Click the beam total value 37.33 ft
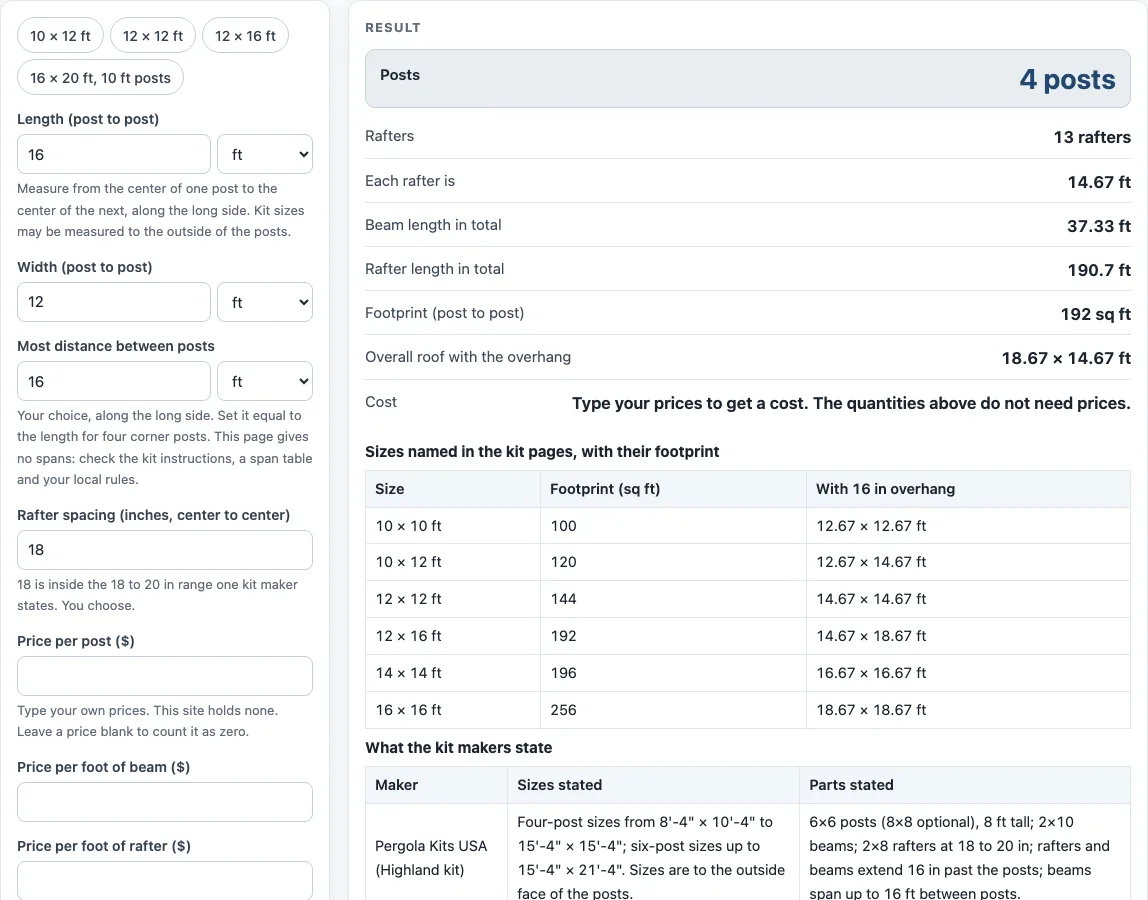 pyautogui.click(x=1099, y=226)
